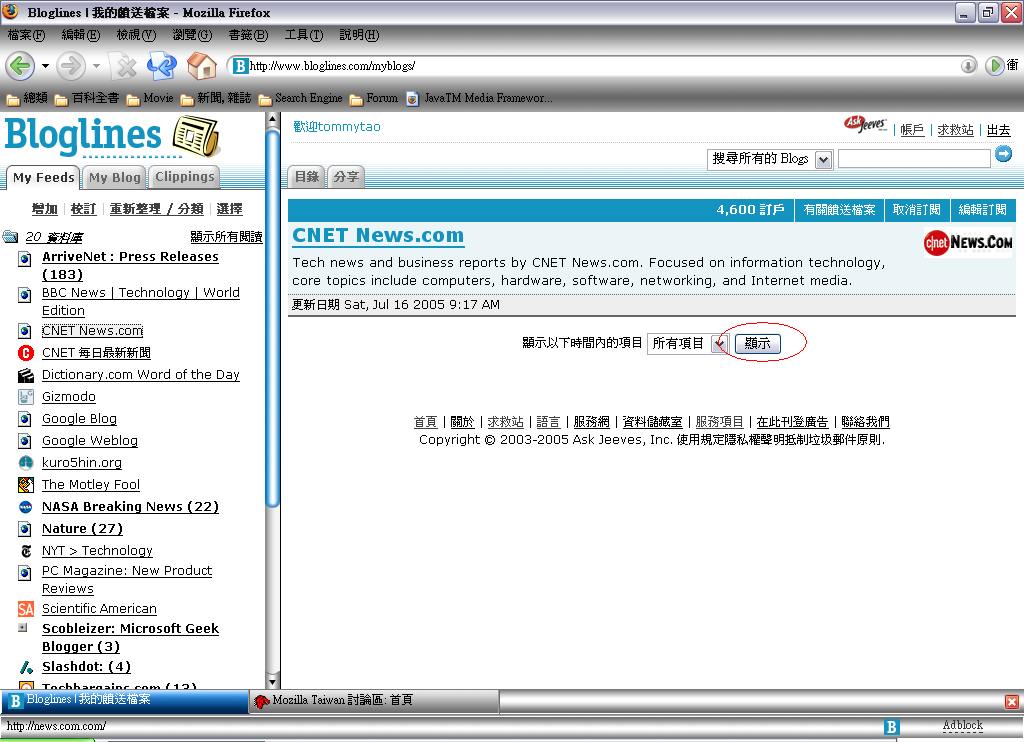Click the folder icon beside 20 feeds
1024x742 pixels.
(x=10, y=236)
